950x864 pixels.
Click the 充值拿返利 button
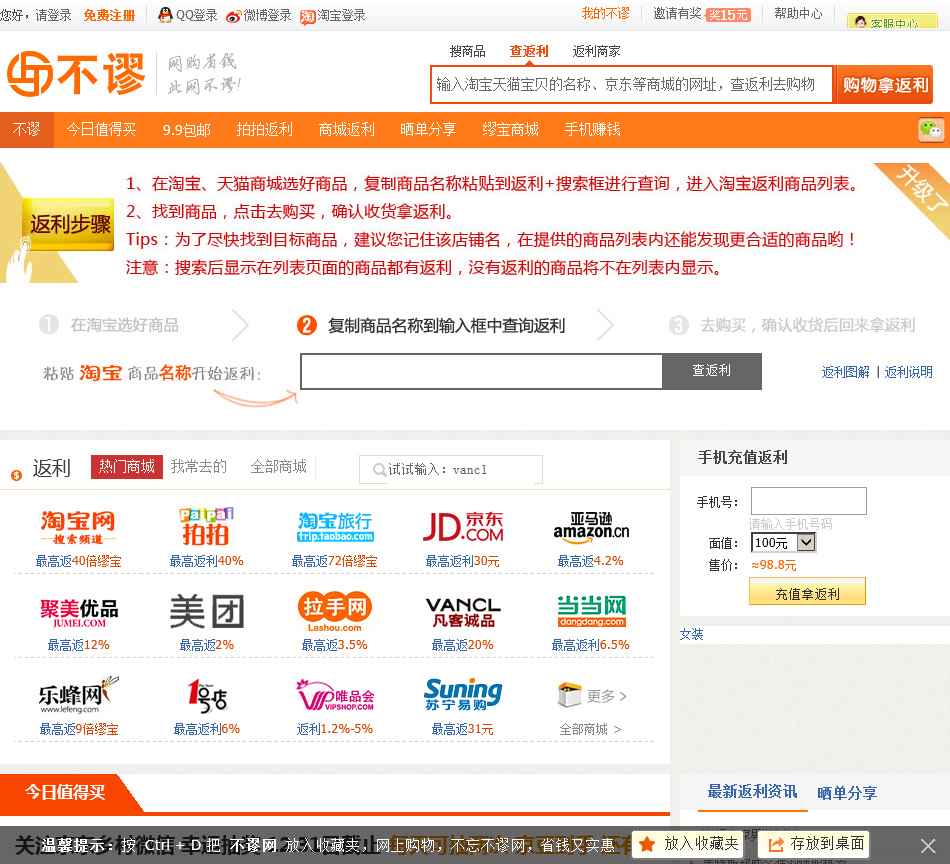coord(807,591)
